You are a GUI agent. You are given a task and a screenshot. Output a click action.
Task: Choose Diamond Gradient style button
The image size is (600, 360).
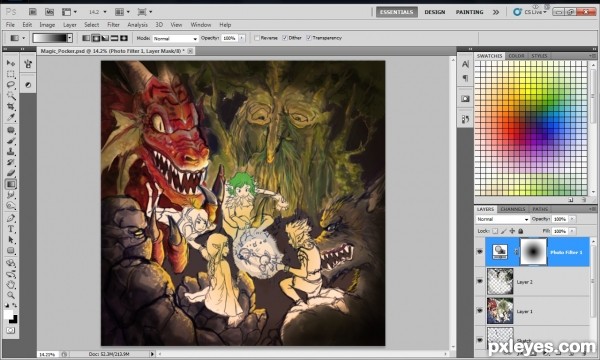(x=124, y=38)
